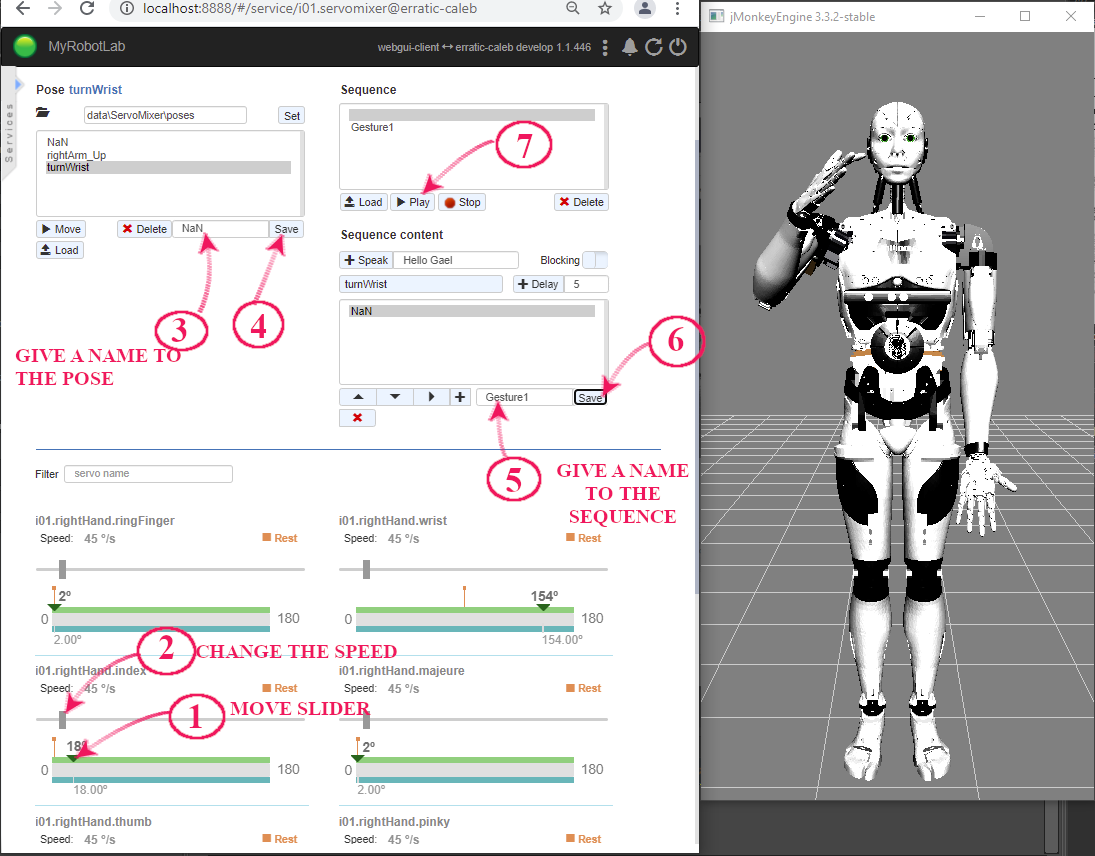Click the reload icon in MyRobotLab header
The image size is (1095, 856).
click(654, 47)
